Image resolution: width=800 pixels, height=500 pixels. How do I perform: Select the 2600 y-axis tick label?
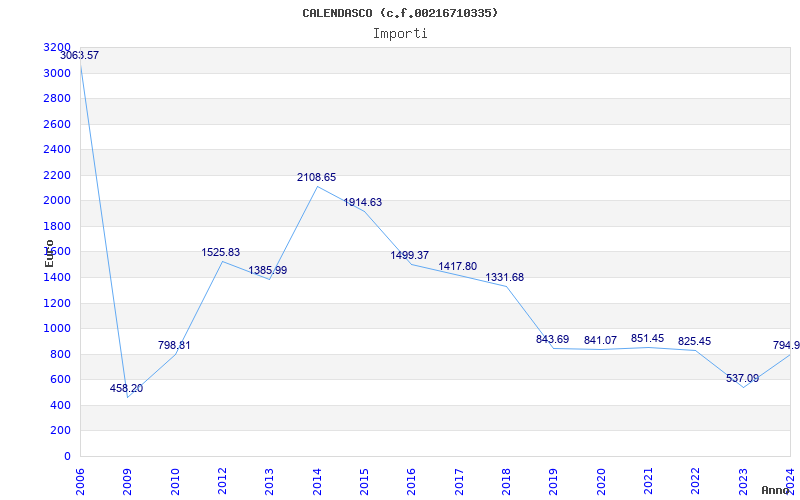tap(57, 124)
